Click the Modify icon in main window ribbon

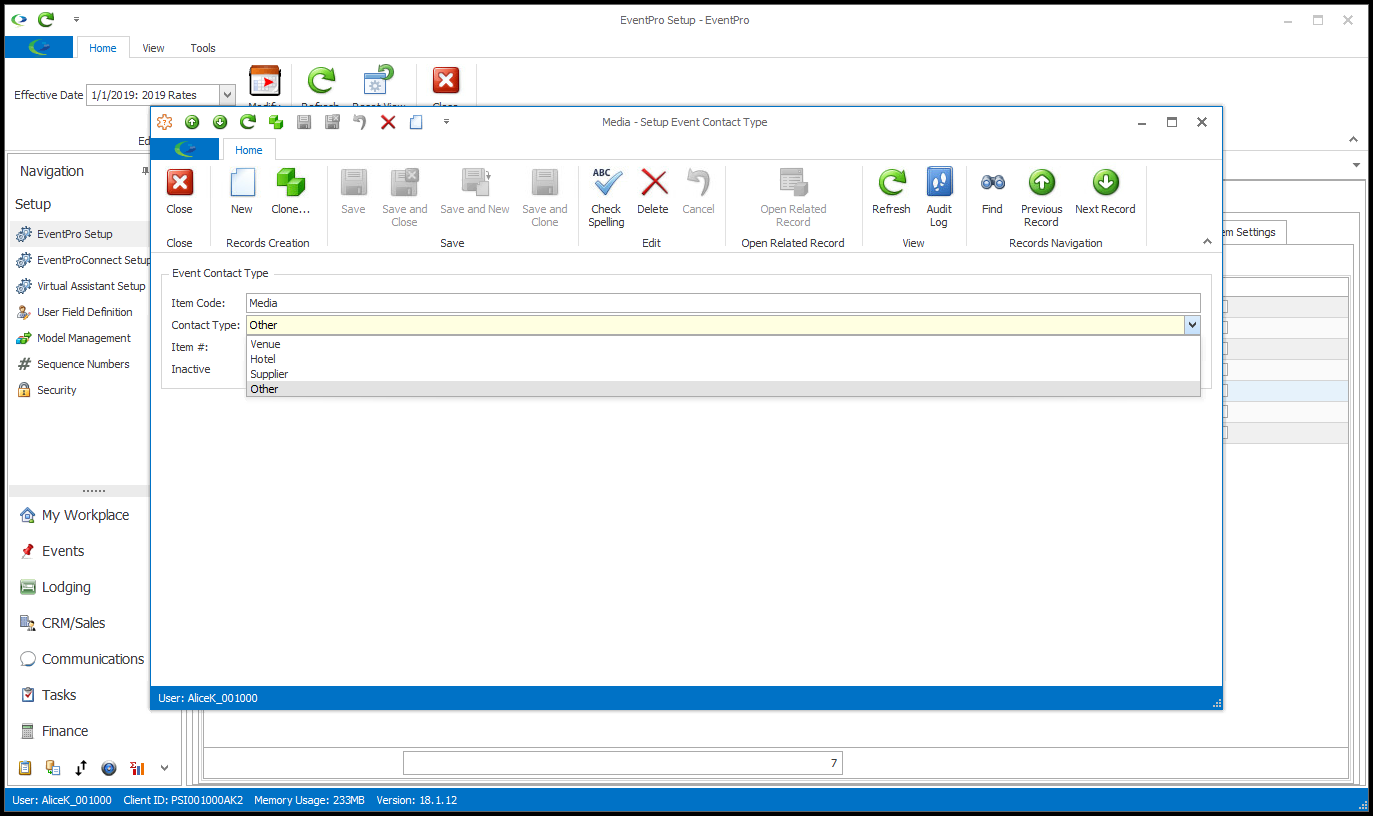point(264,82)
